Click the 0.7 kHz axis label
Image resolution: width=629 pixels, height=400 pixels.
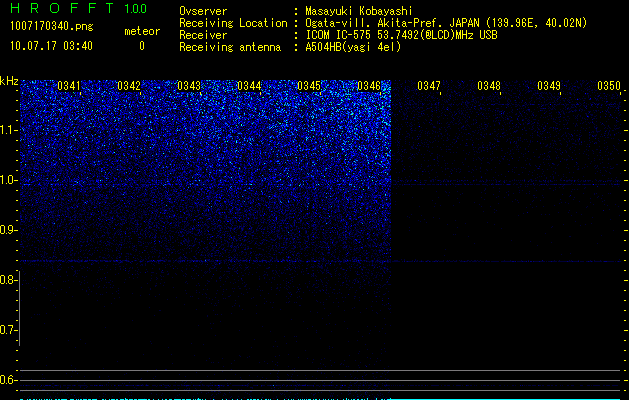(8, 330)
